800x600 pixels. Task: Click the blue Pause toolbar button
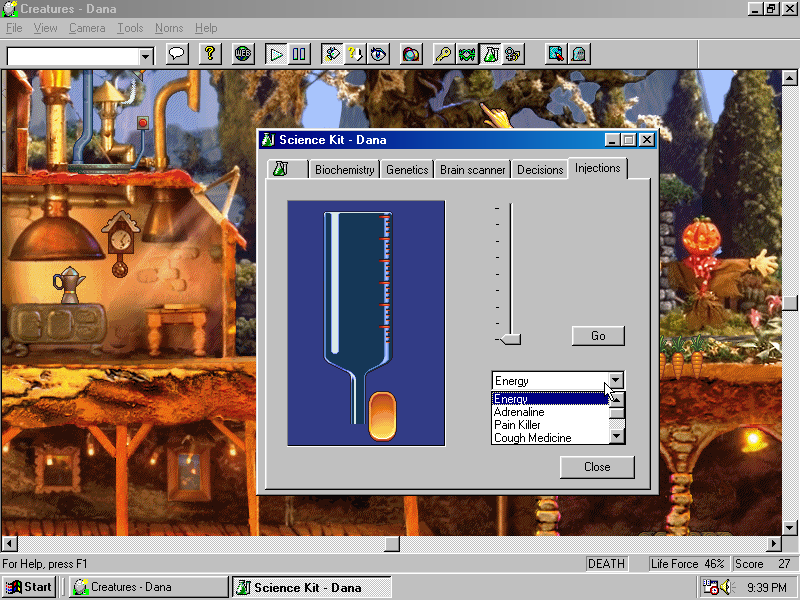298,54
